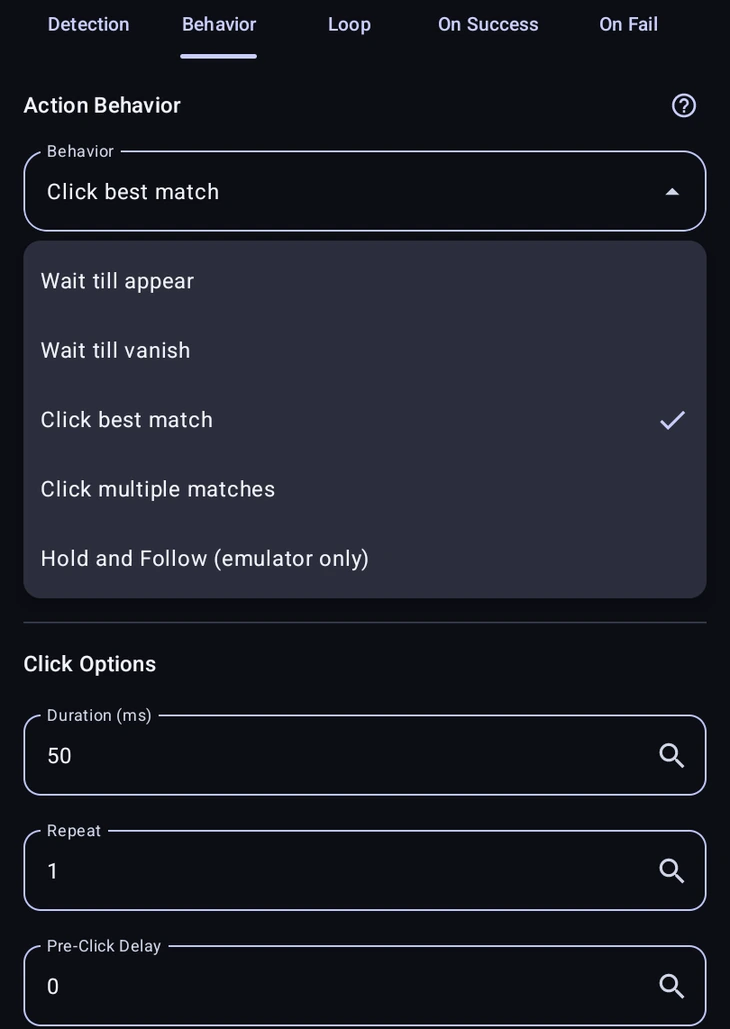Click the checkmark beside Click best match
The width and height of the screenshot is (730, 1029).
pos(672,420)
